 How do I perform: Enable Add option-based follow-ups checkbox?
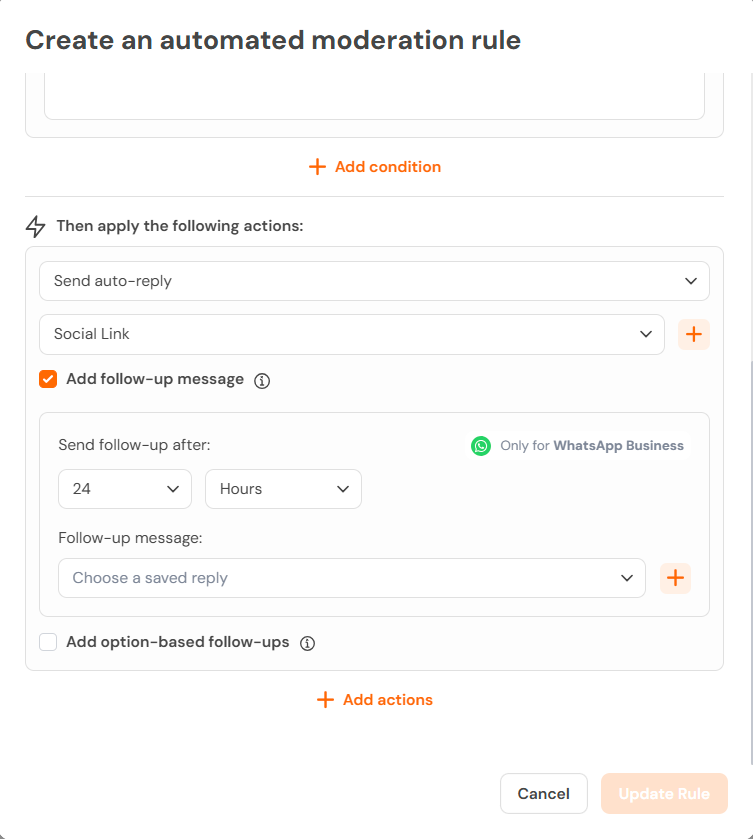tap(48, 642)
